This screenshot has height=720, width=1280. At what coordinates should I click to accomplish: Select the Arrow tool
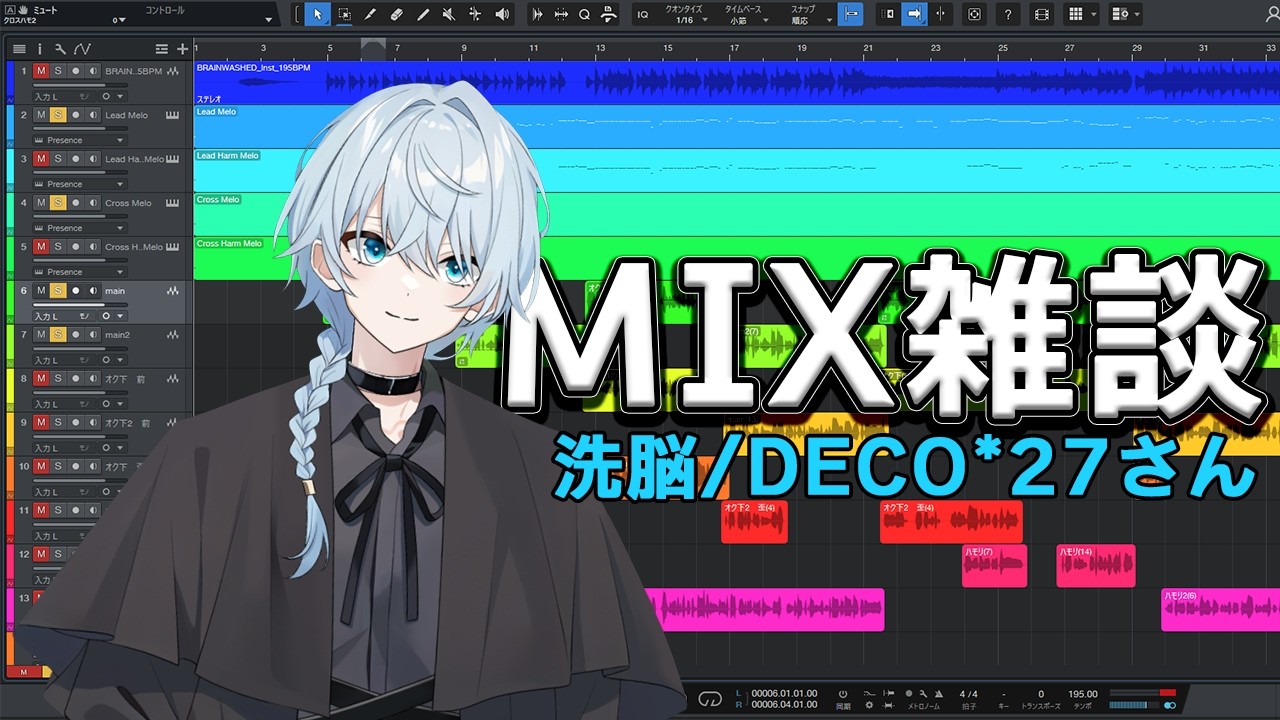tap(318, 14)
